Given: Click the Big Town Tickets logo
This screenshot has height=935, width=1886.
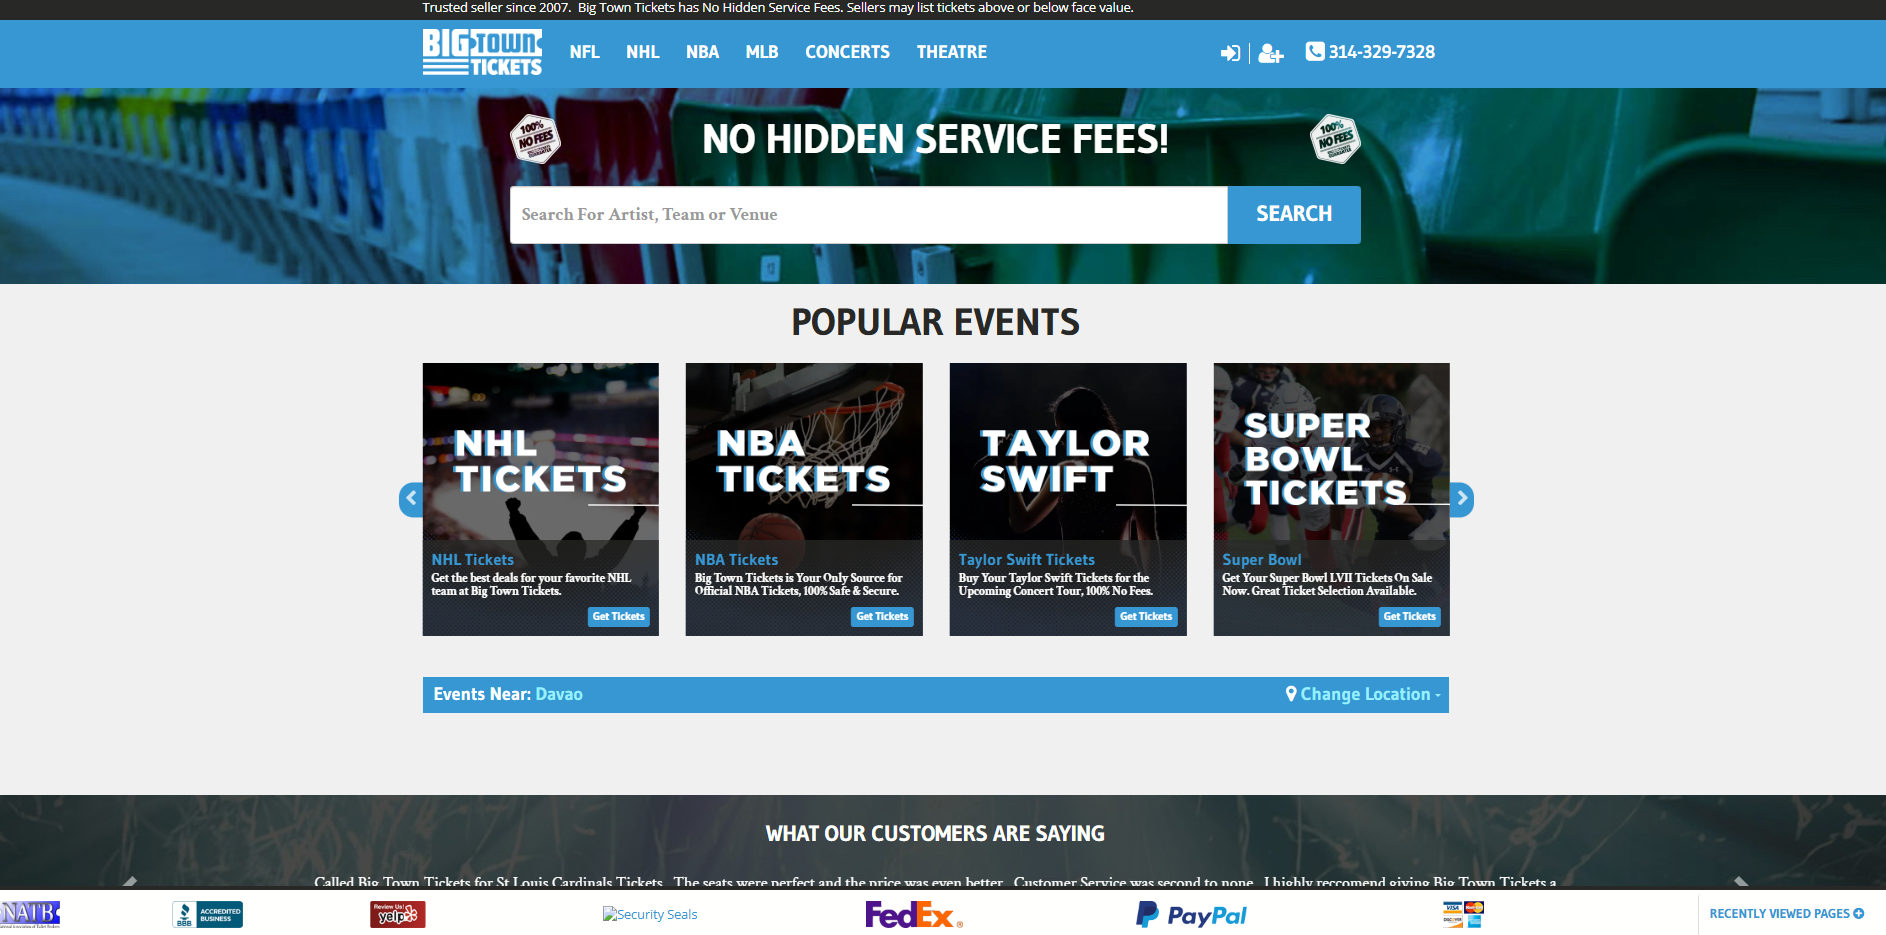Looking at the screenshot, I should point(482,52).
